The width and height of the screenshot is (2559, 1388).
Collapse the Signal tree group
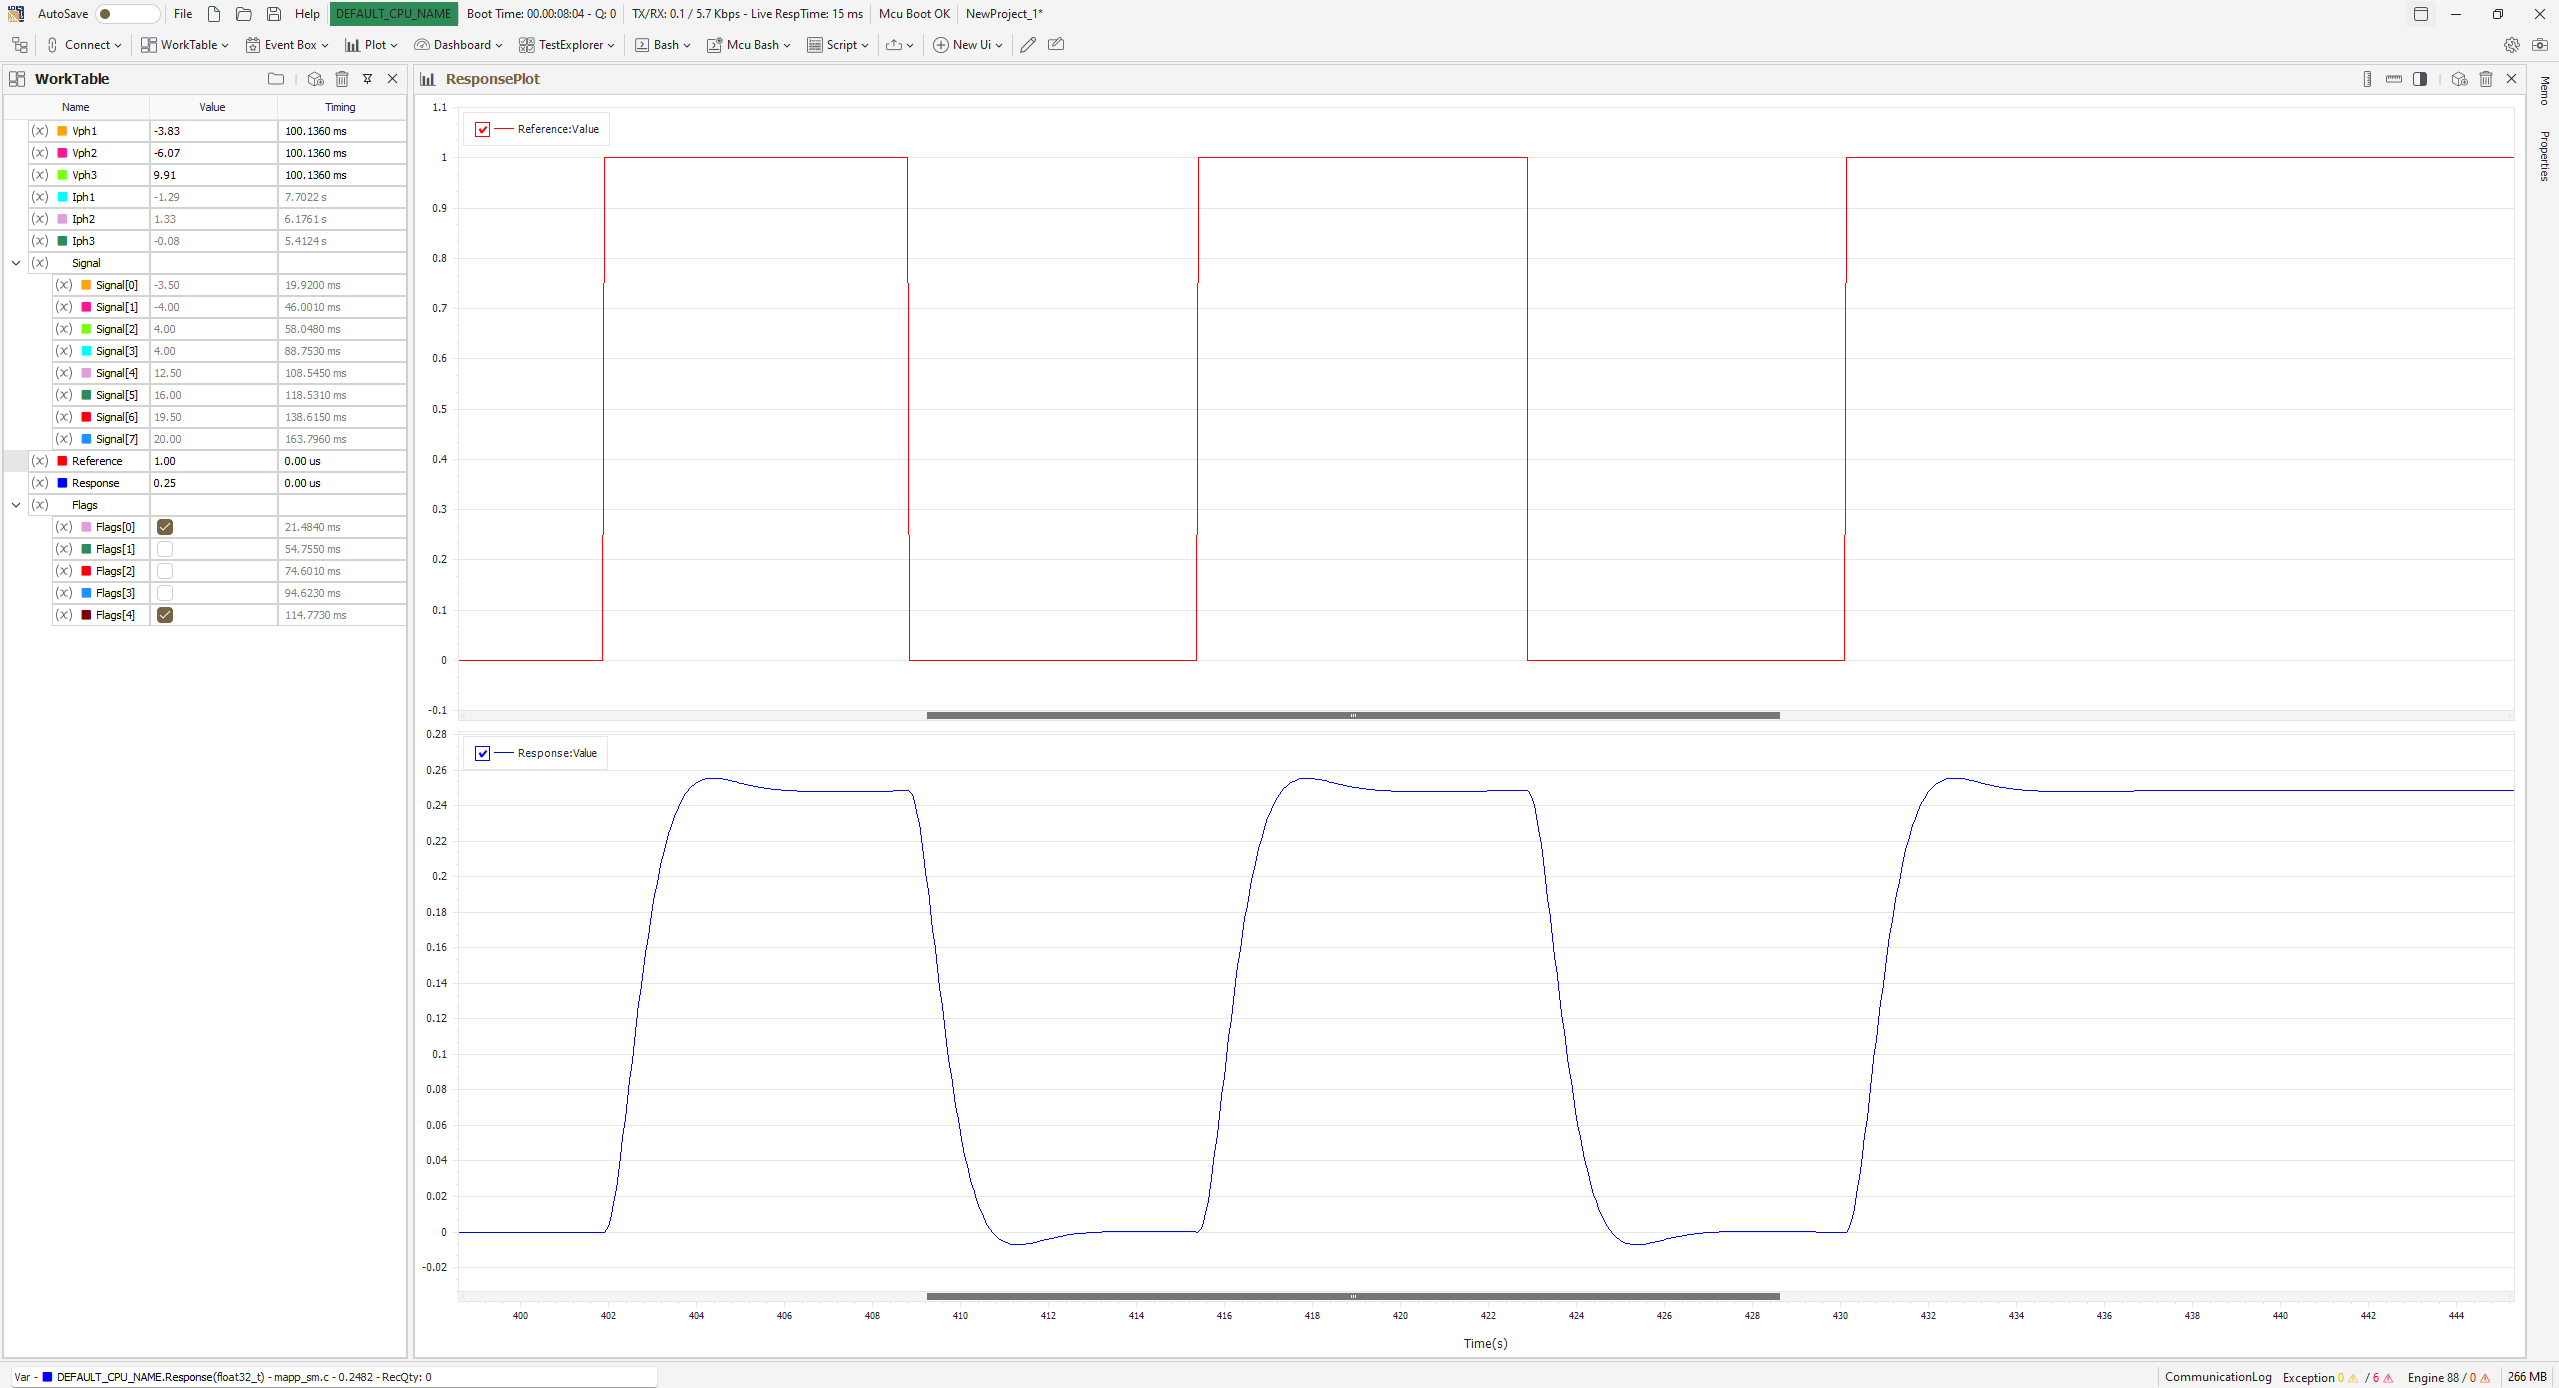point(16,263)
